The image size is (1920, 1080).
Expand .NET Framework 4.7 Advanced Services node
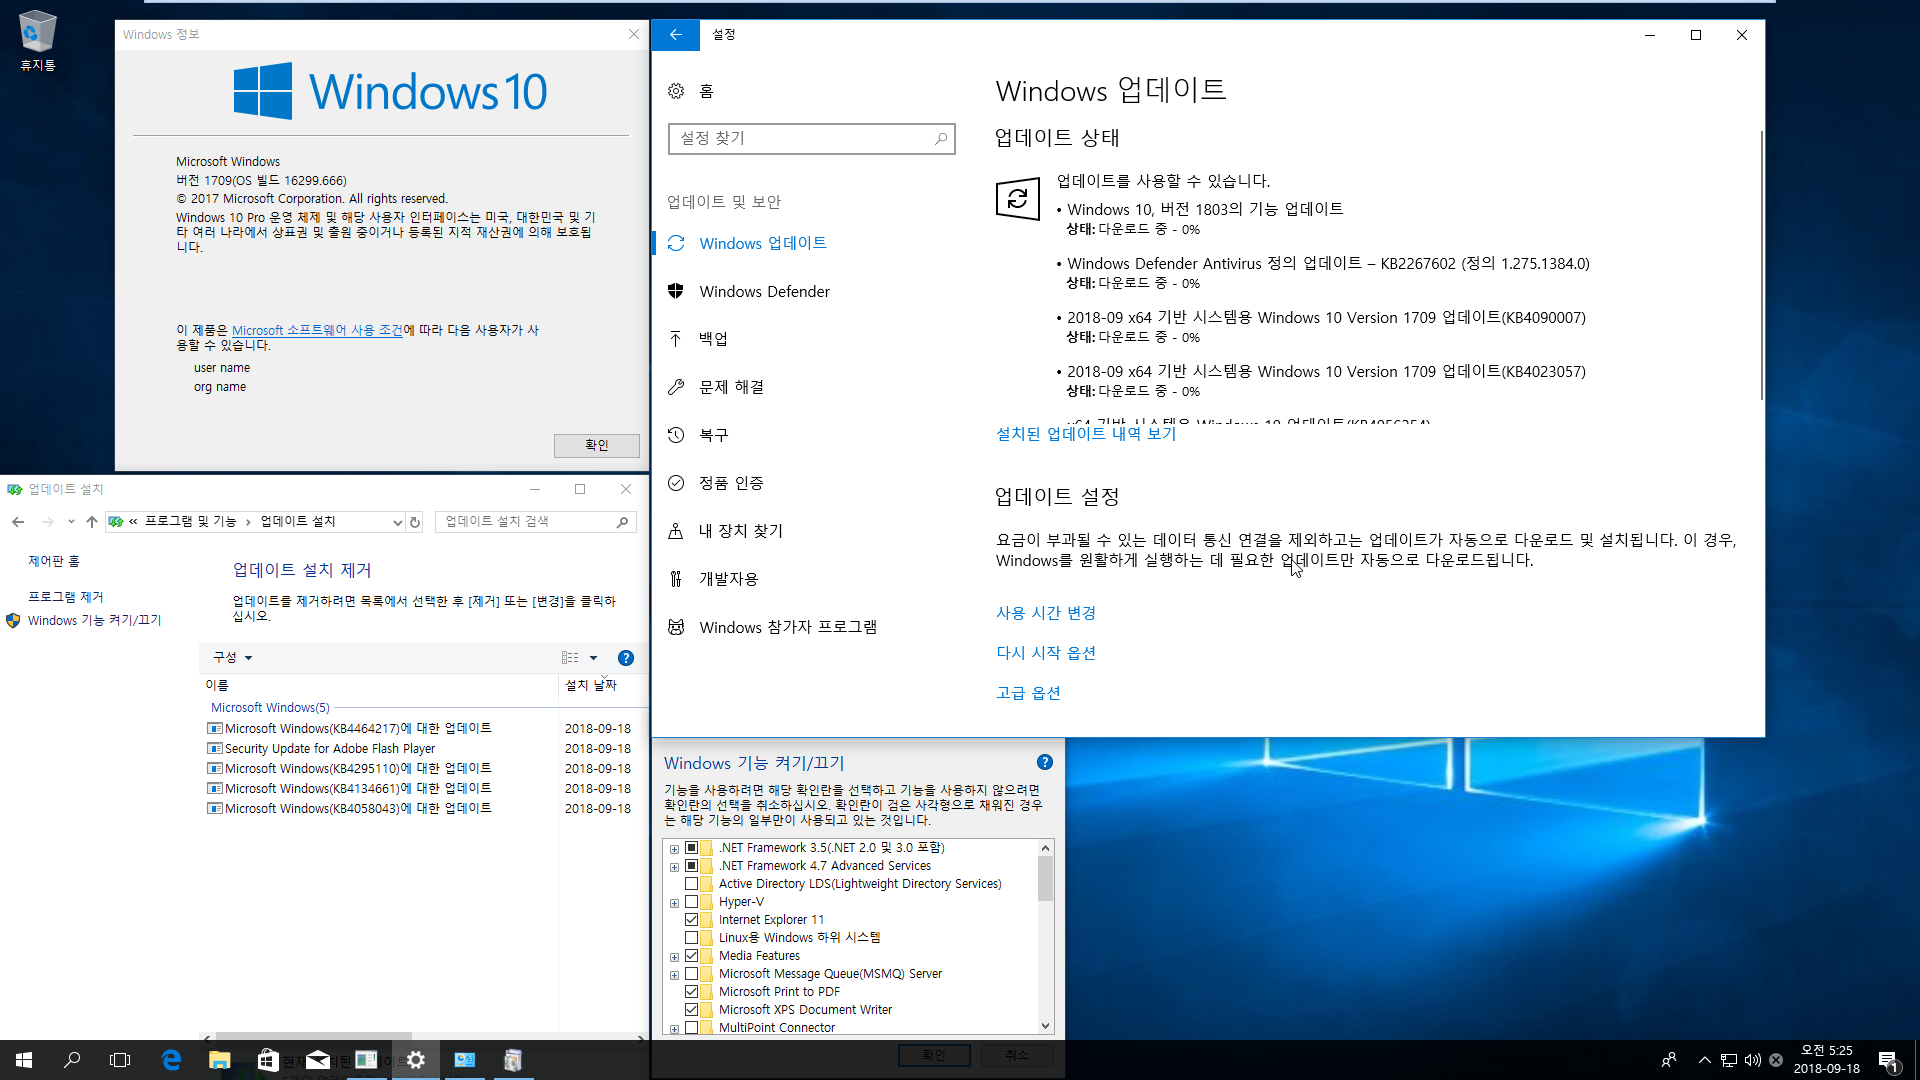point(674,867)
